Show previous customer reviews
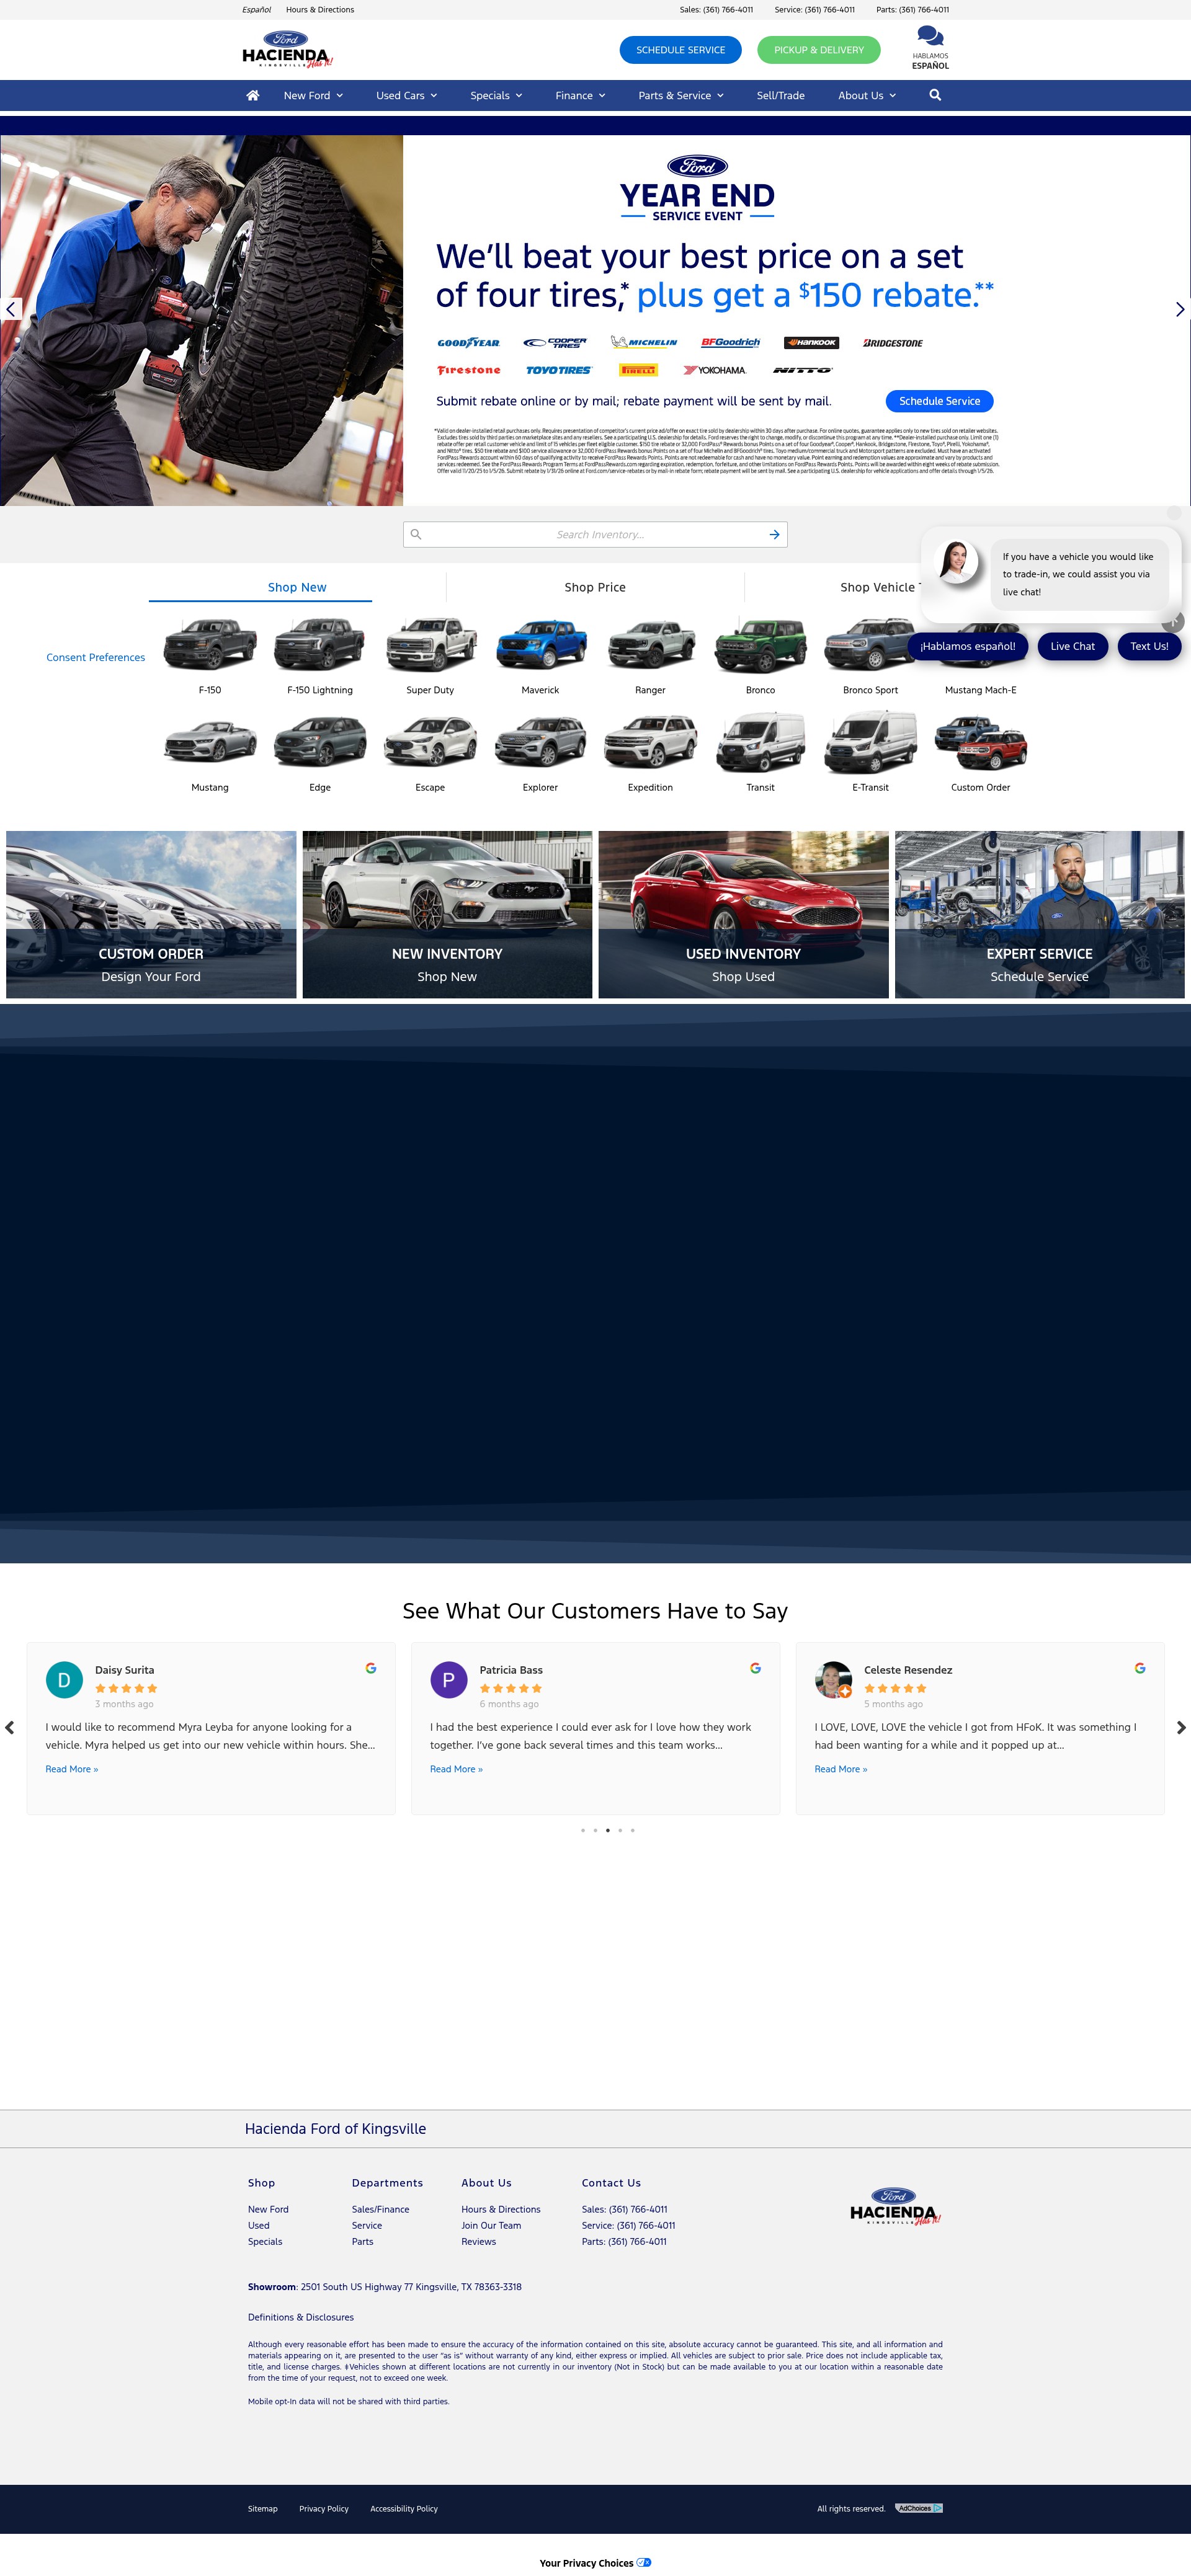Screen dimensions: 1191x2576 pyautogui.click(x=10, y=1727)
